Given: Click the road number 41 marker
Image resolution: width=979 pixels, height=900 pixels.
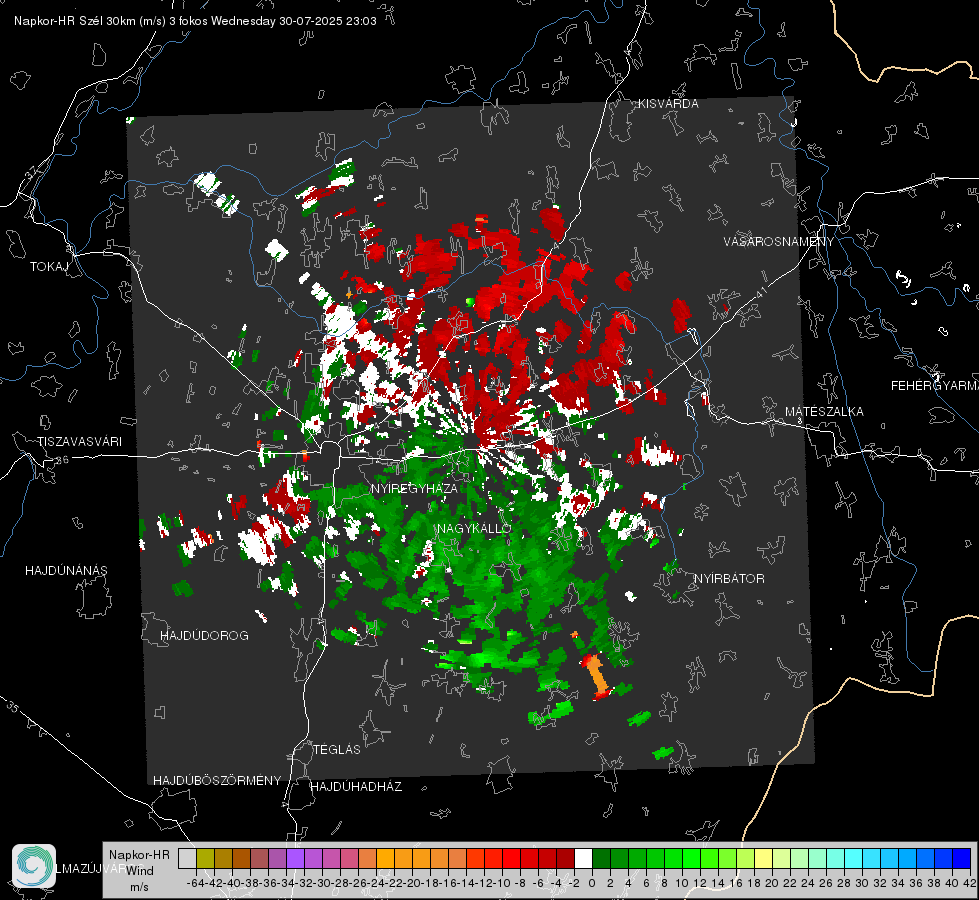Looking at the screenshot, I should coord(760,293).
